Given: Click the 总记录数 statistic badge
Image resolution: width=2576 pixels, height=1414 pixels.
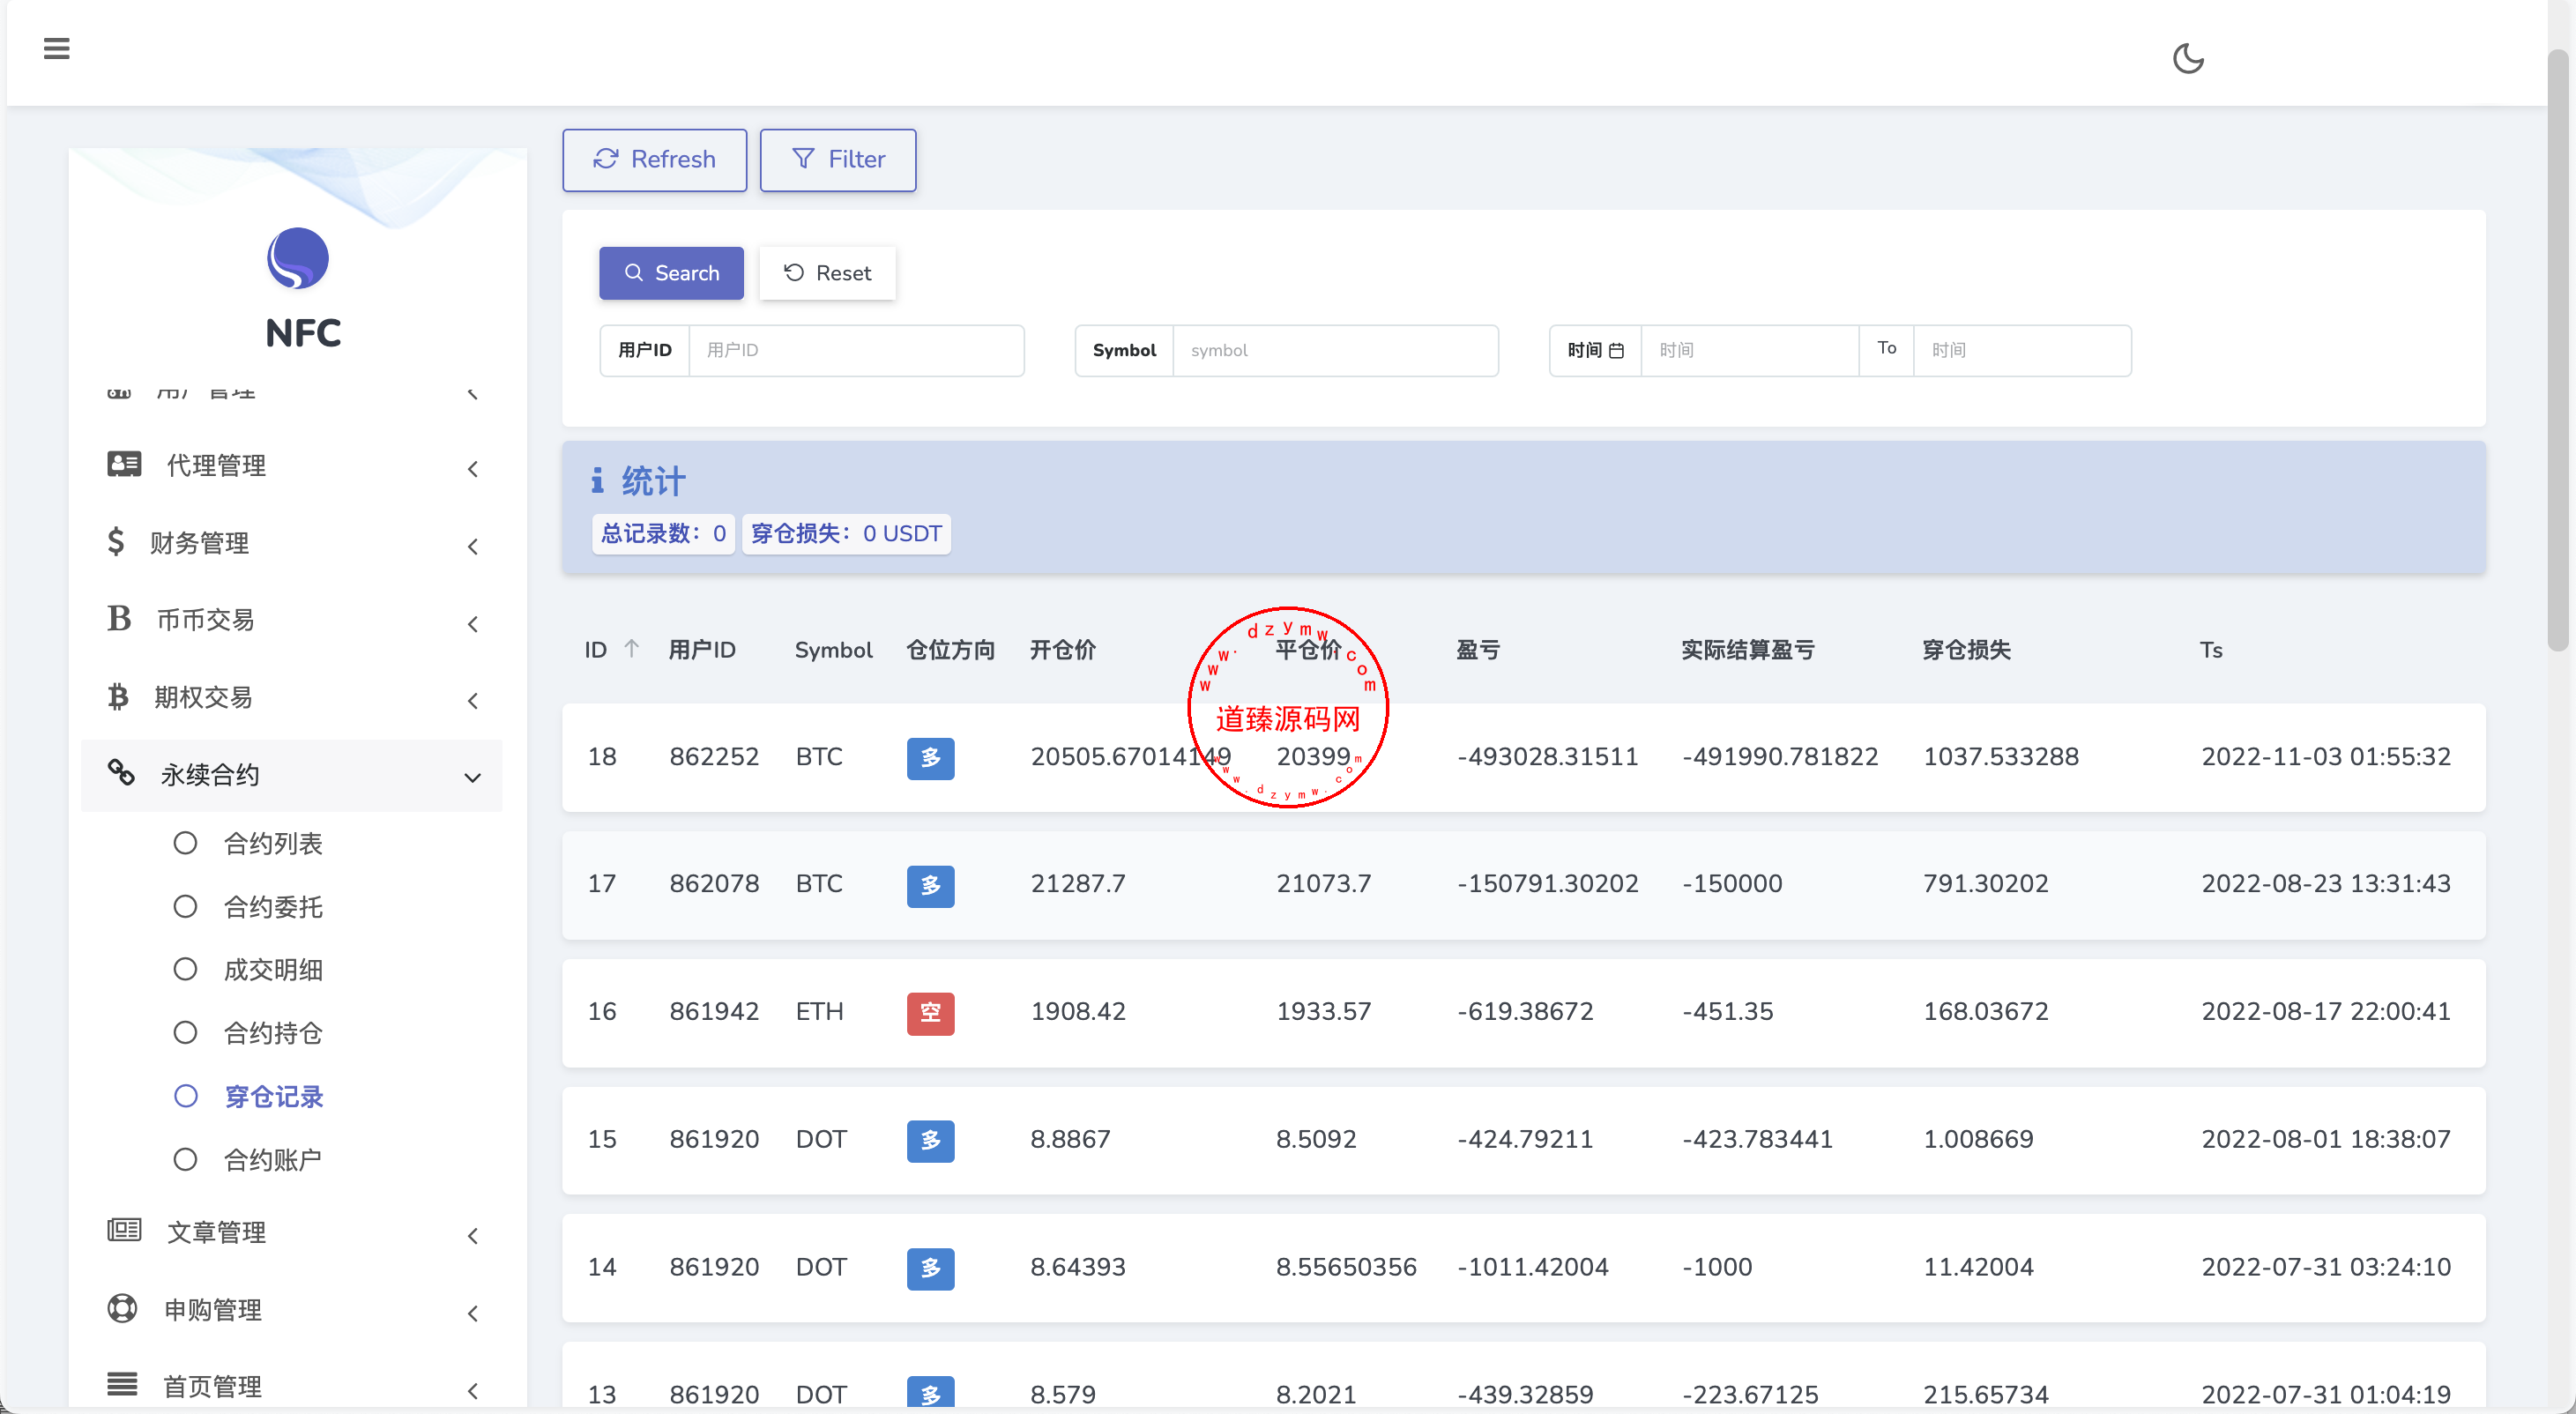Looking at the screenshot, I should 663,533.
